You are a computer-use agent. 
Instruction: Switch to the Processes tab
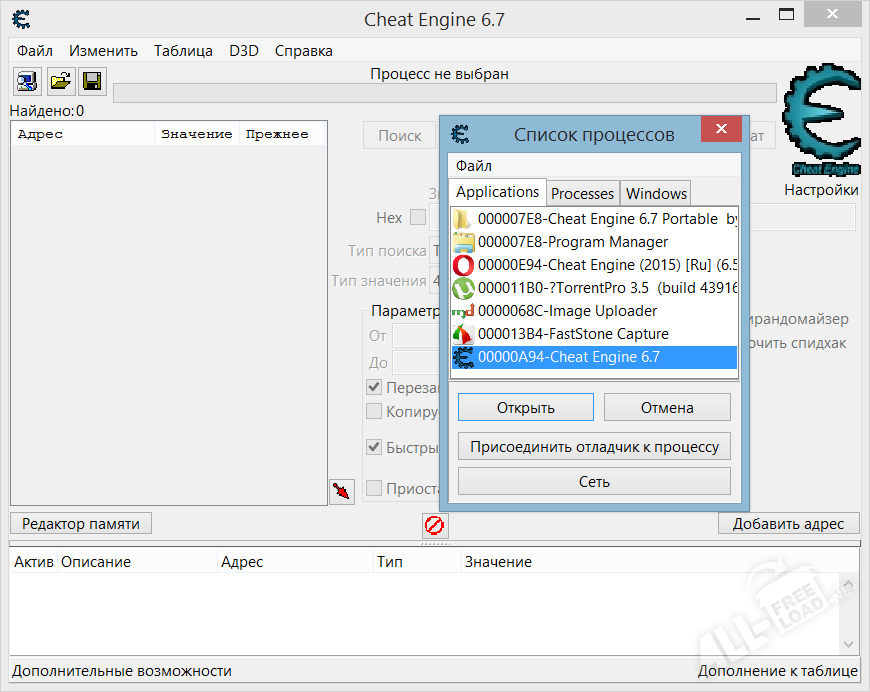click(583, 193)
